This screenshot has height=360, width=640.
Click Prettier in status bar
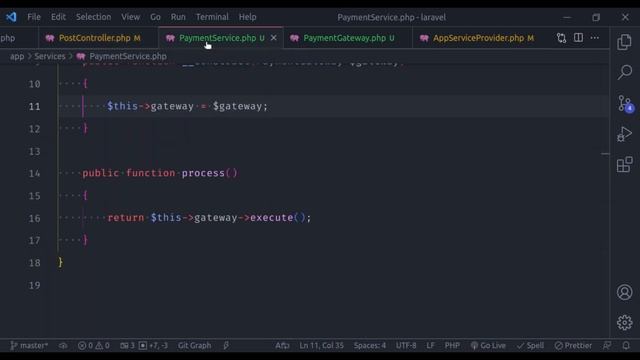tap(573, 345)
